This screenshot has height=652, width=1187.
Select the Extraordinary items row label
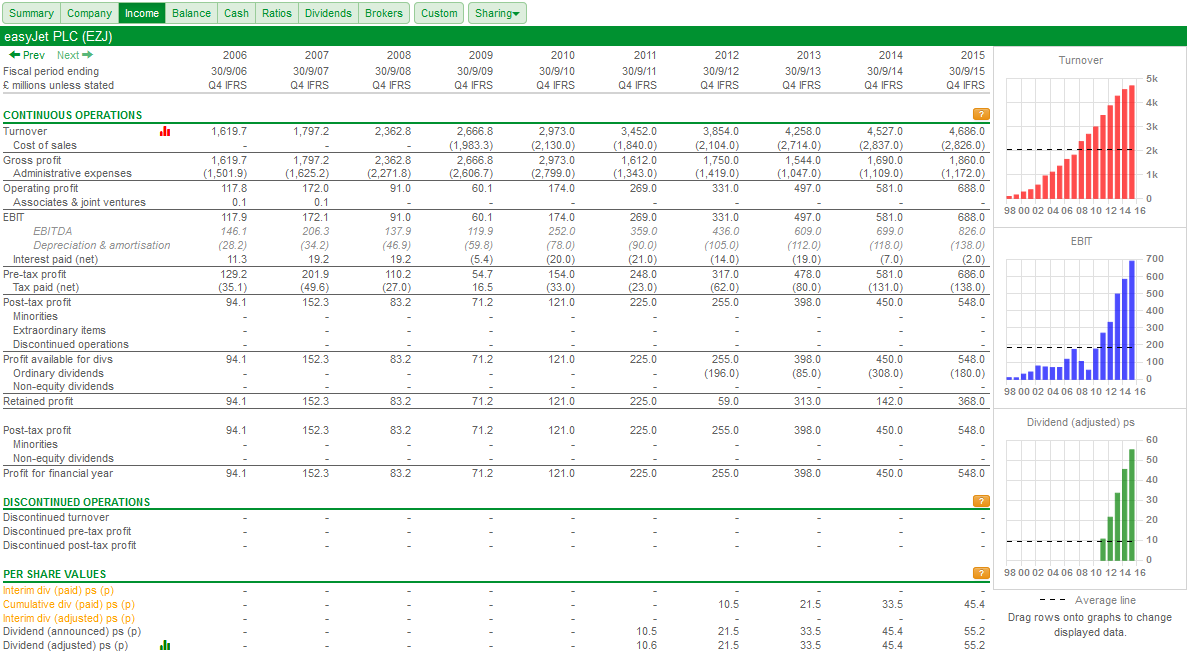(x=59, y=330)
